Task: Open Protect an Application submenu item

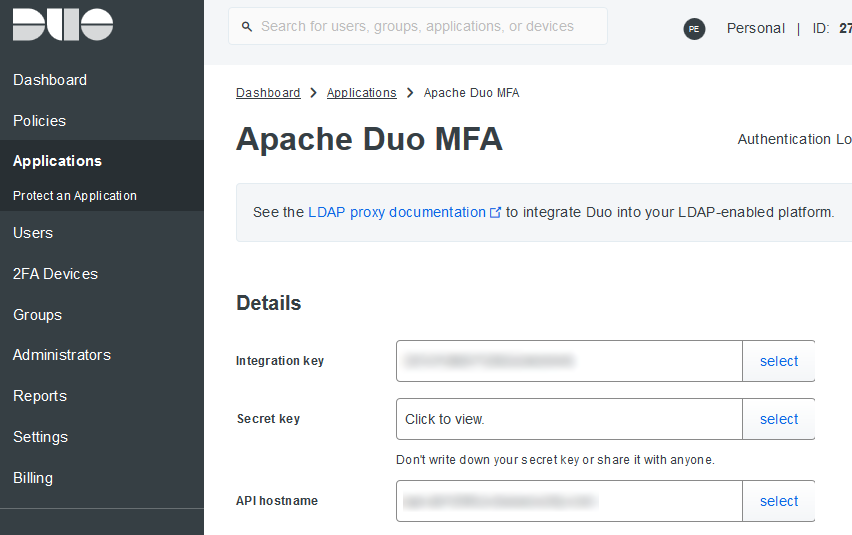Action: pyautogui.click(x=74, y=196)
